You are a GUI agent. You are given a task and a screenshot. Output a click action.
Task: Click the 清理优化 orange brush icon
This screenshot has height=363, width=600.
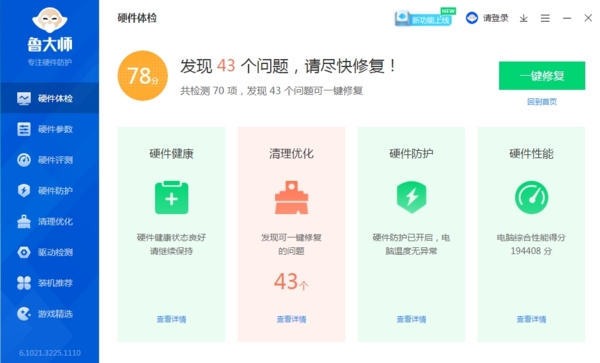point(292,197)
